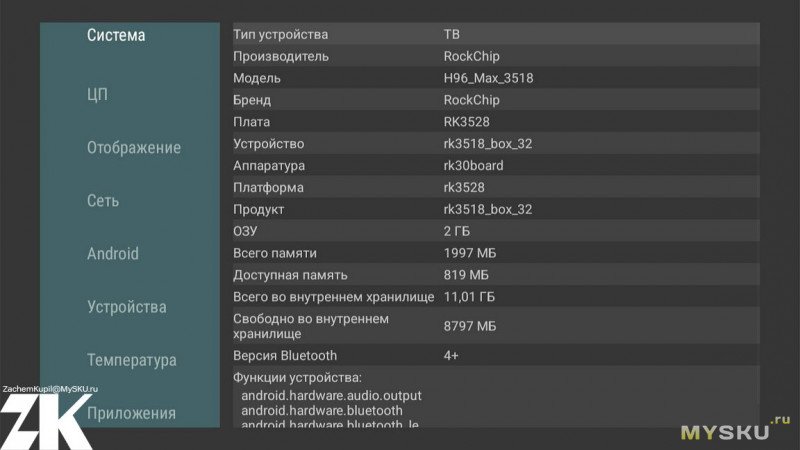The height and width of the screenshot is (450, 800).
Task: Click the Версия Bluetooth row
Action: [x=495, y=355]
